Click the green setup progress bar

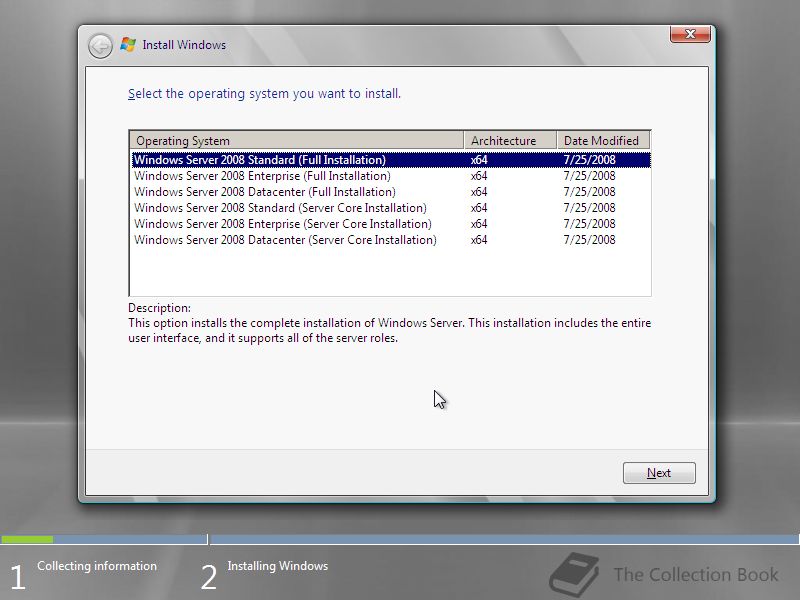27,539
